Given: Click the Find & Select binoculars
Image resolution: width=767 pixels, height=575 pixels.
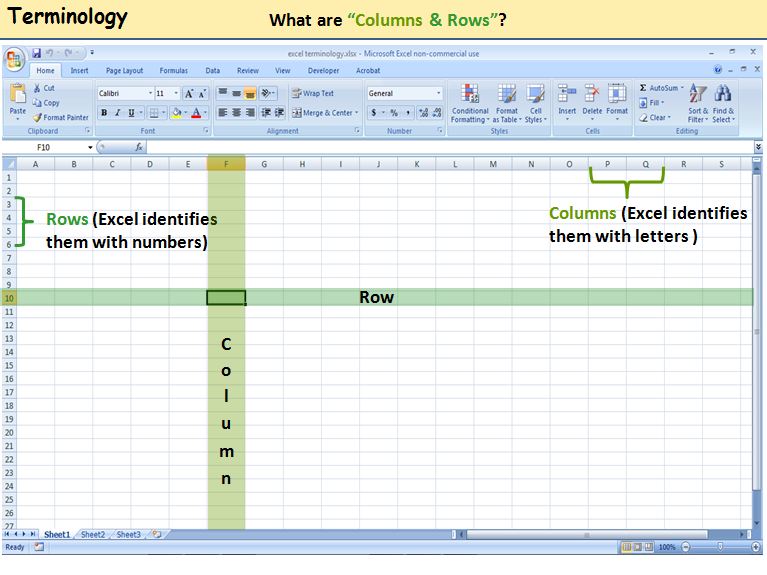Looking at the screenshot, I should point(723,95).
